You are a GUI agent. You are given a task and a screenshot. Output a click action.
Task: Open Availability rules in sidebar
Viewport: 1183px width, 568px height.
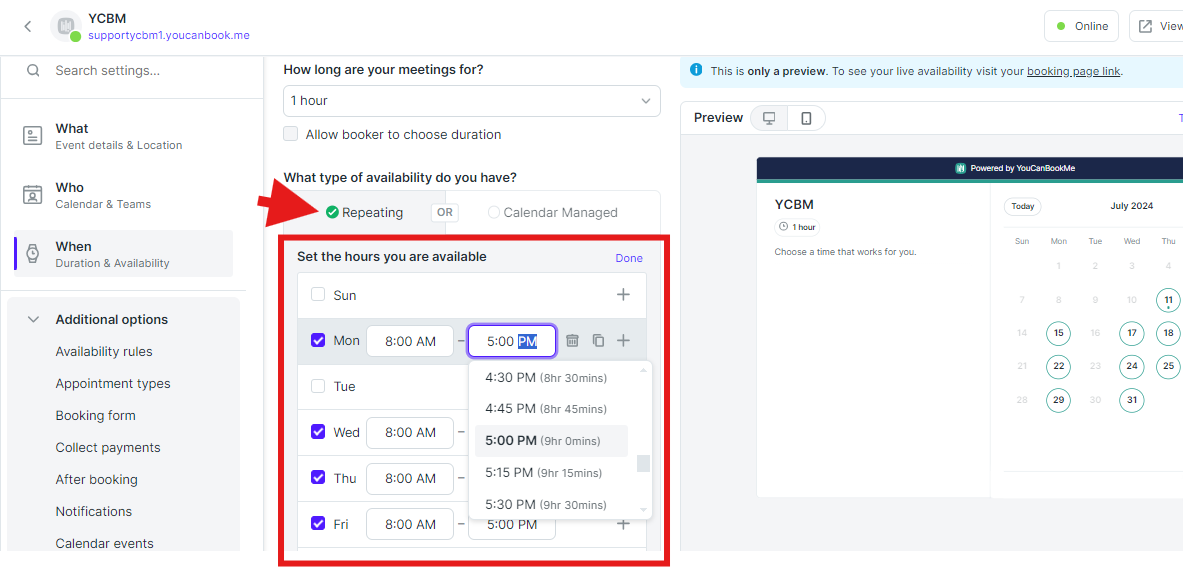click(x=104, y=352)
